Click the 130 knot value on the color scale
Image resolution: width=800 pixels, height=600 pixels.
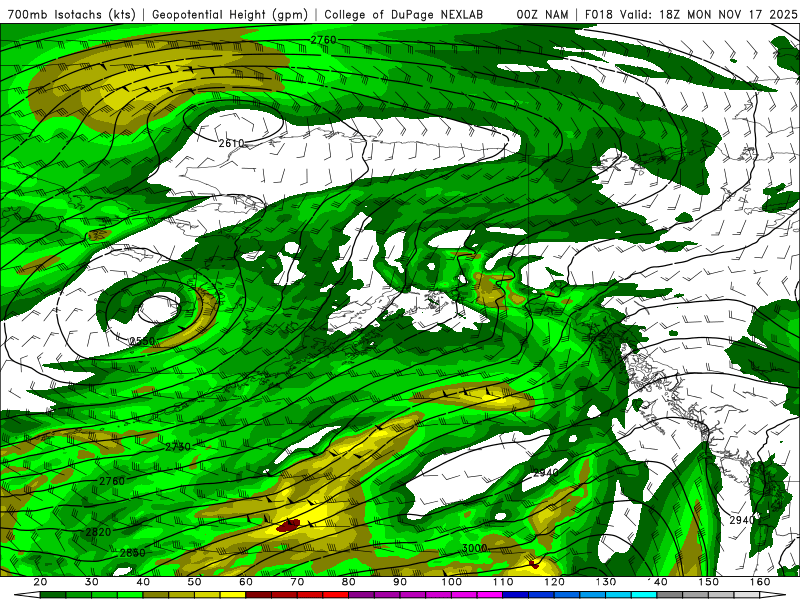(x=606, y=582)
